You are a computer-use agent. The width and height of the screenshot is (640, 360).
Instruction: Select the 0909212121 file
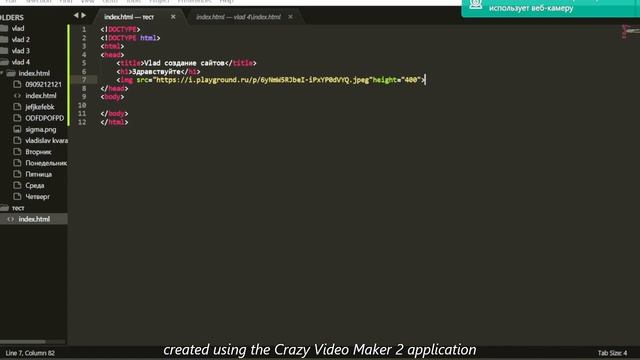click(43, 84)
